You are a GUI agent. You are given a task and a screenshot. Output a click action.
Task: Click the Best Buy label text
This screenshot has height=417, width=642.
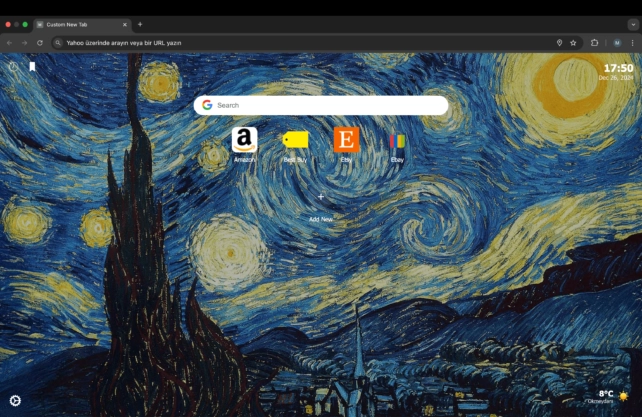pyautogui.click(x=295, y=160)
